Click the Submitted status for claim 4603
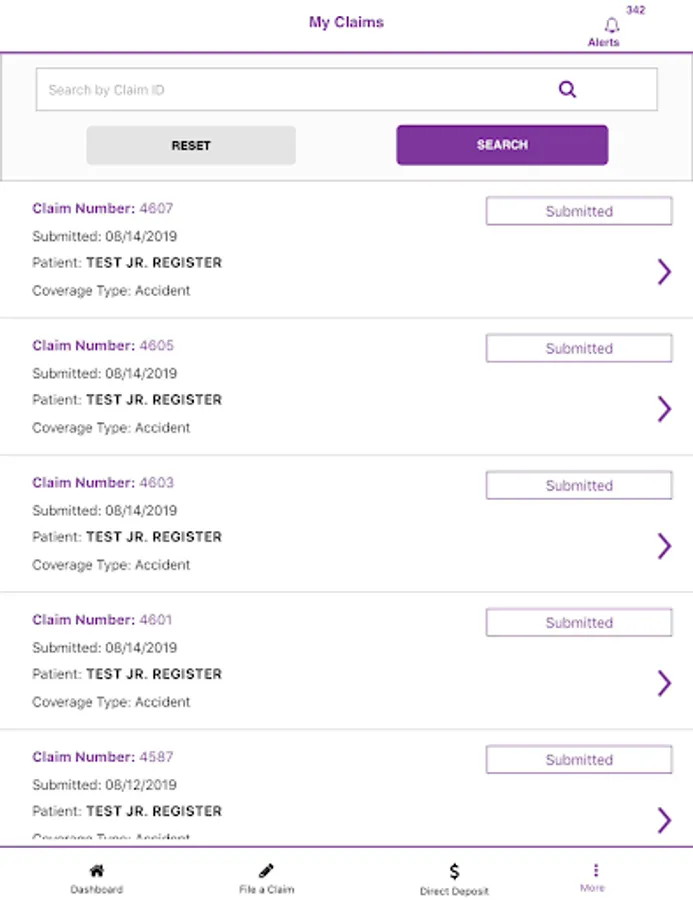 pyautogui.click(x=579, y=486)
